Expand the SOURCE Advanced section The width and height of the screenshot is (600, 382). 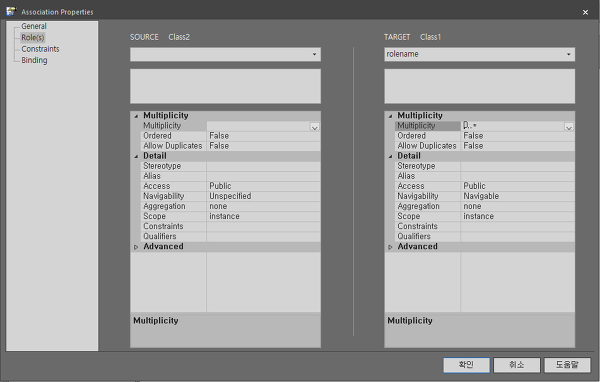(136, 247)
